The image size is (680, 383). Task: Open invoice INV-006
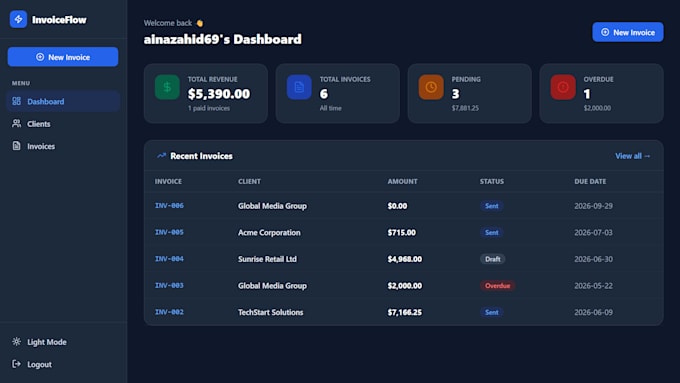[x=169, y=206]
